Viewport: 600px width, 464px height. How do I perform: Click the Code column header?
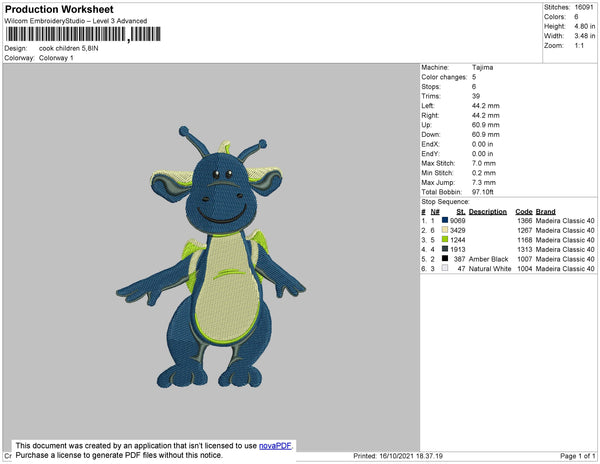[x=523, y=212]
